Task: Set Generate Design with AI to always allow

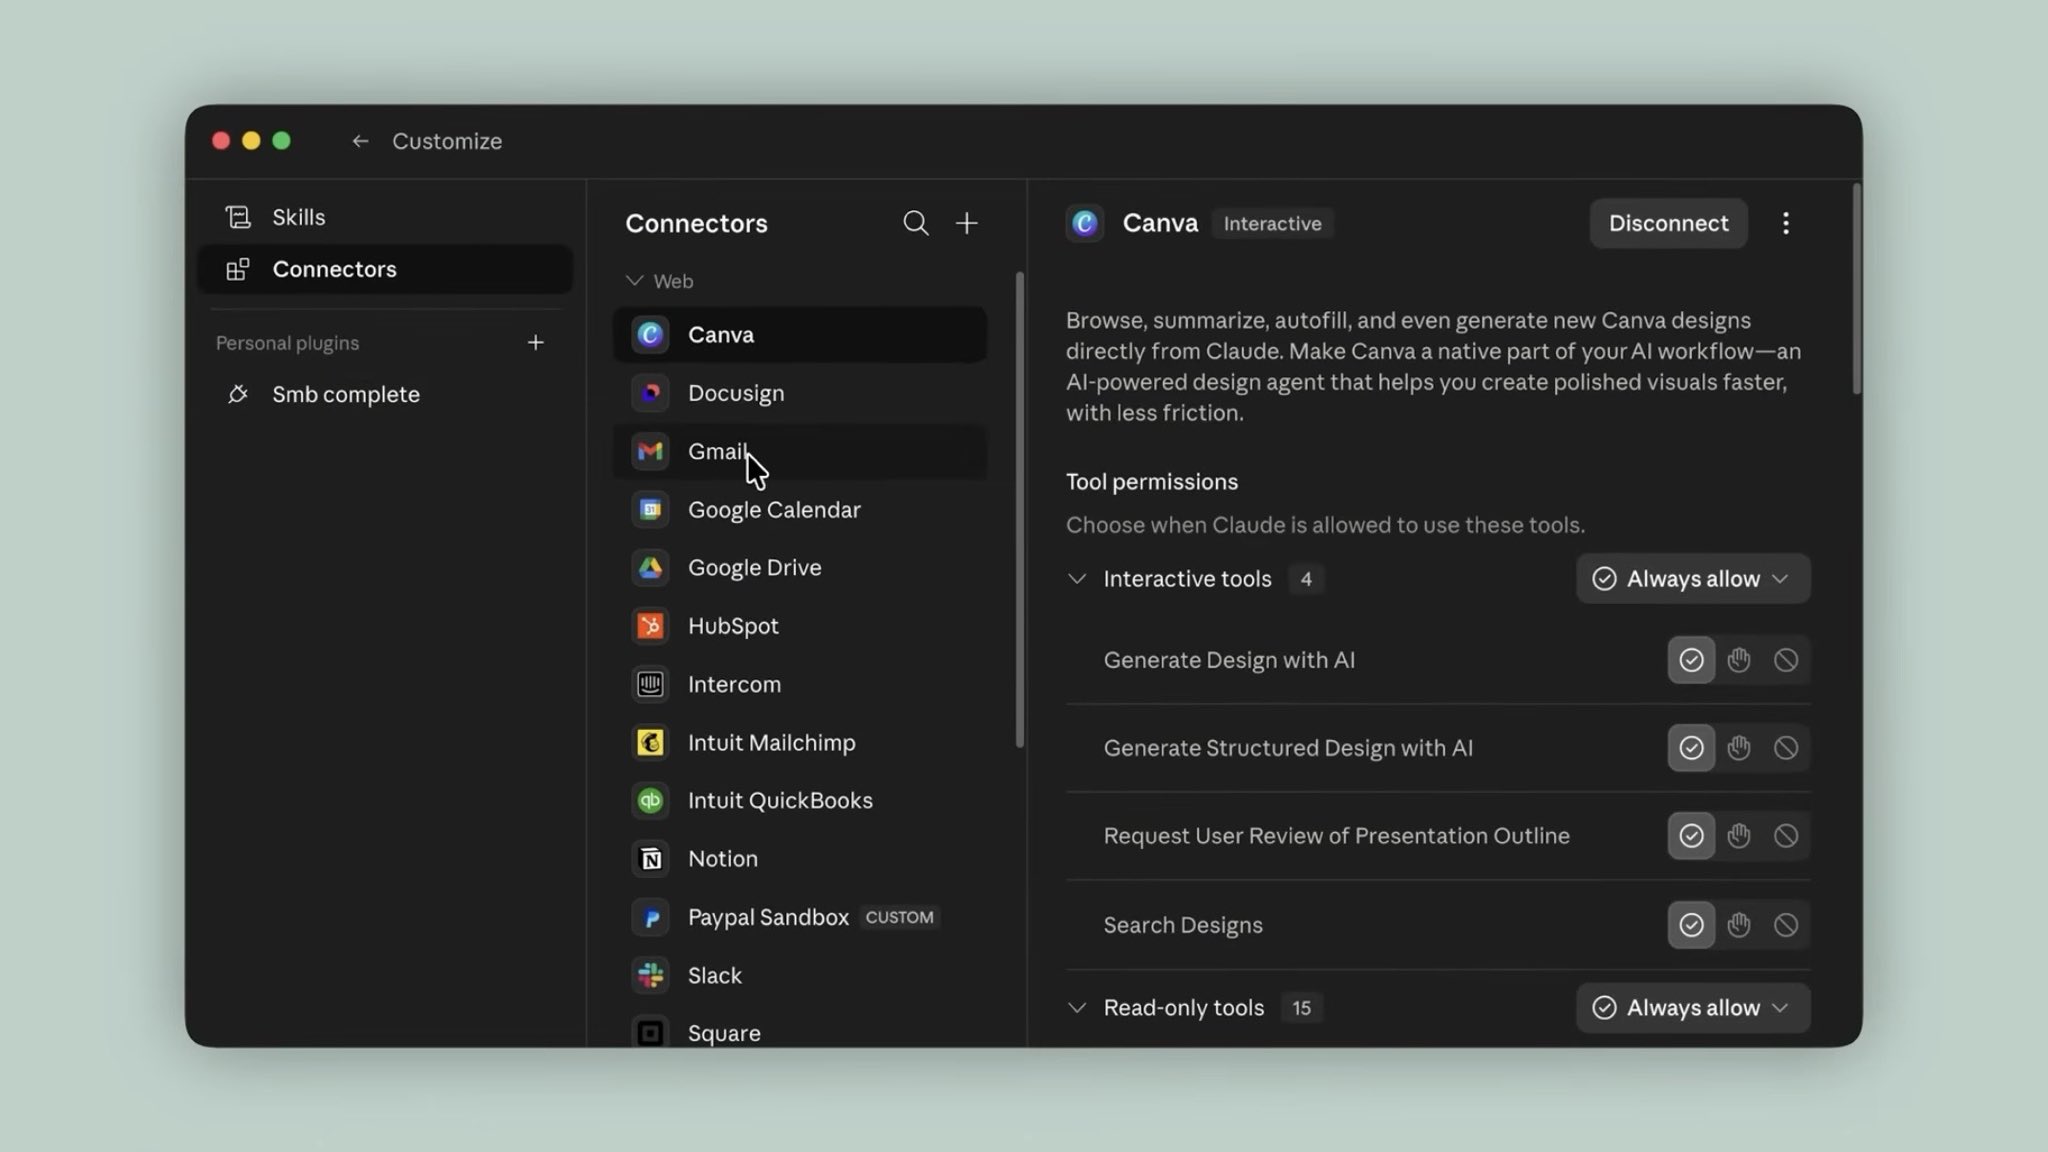Action: click(1691, 660)
